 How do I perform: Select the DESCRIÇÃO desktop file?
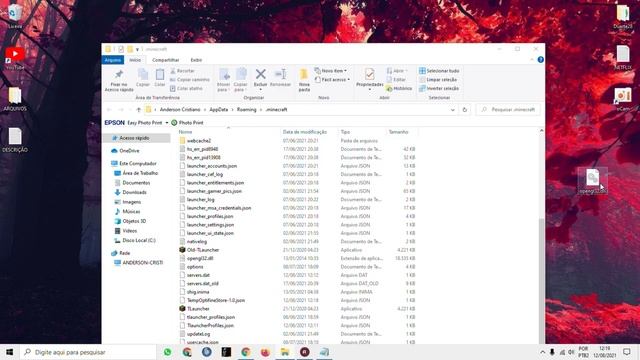point(15,140)
